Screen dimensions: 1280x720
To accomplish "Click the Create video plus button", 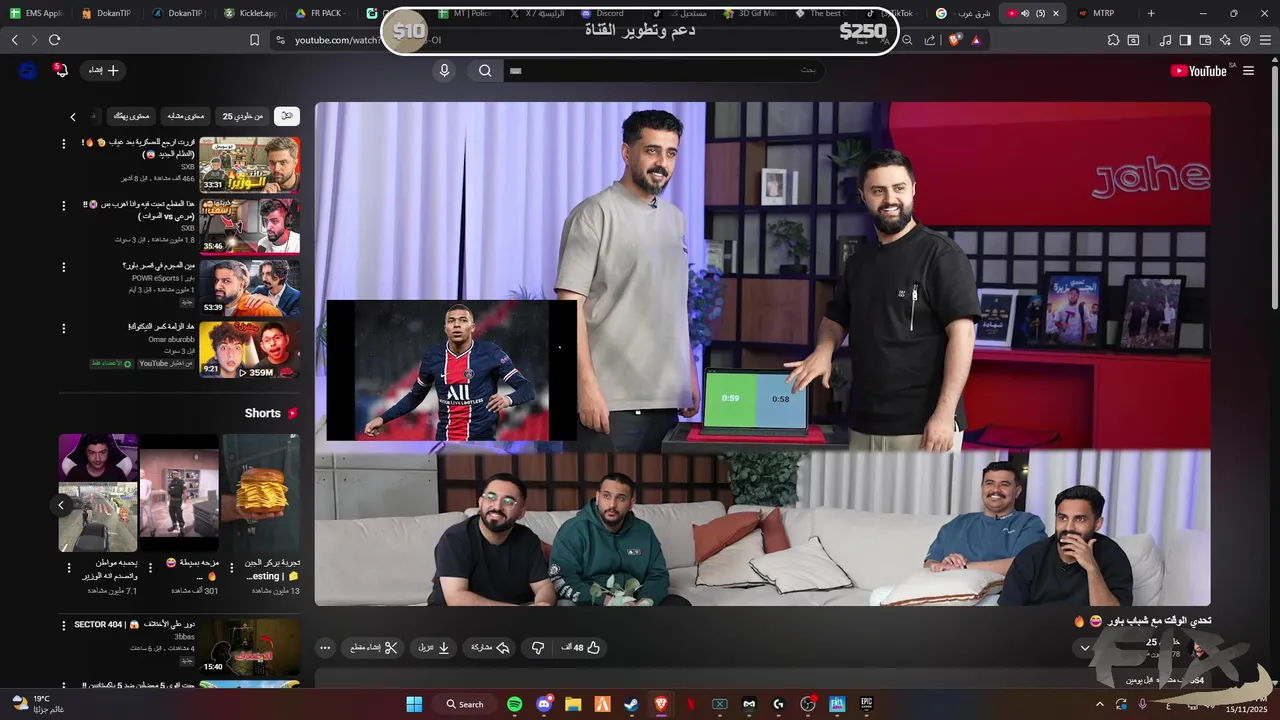I will point(103,70).
